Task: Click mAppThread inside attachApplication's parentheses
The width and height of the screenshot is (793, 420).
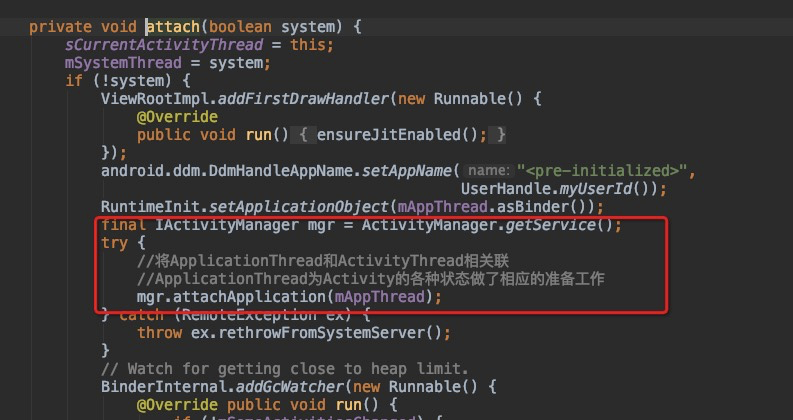Action: pos(379,297)
